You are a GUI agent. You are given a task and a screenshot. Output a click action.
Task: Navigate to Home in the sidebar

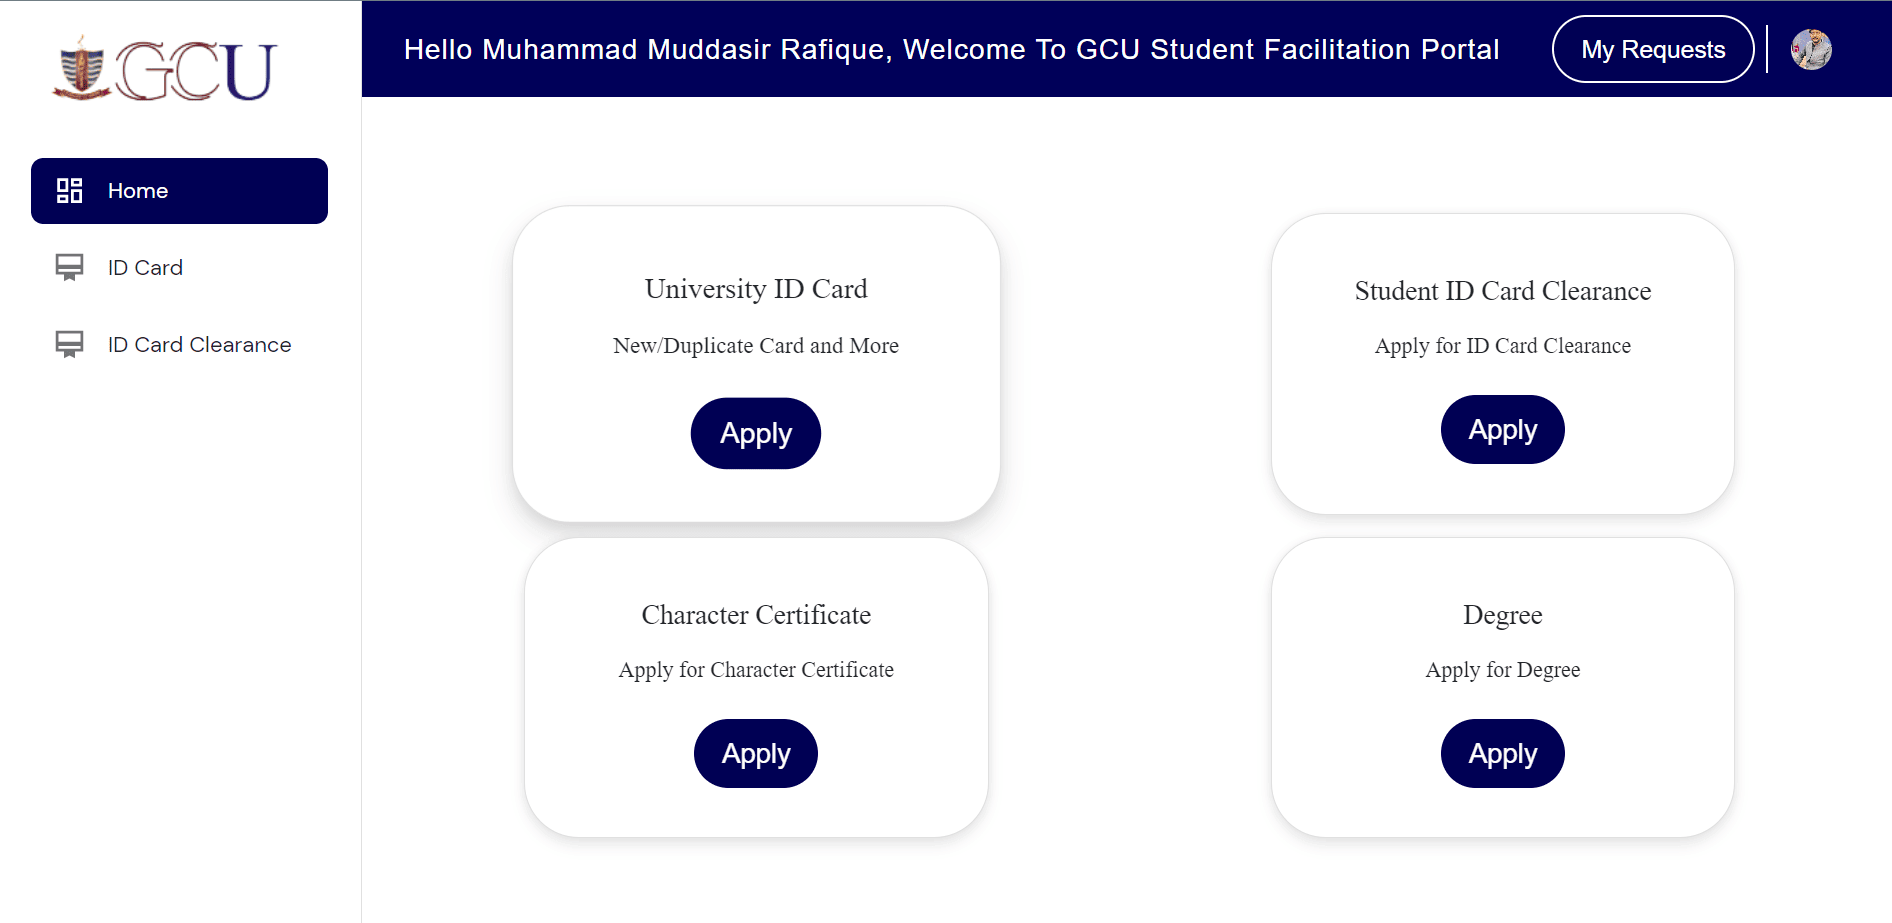coord(137,190)
